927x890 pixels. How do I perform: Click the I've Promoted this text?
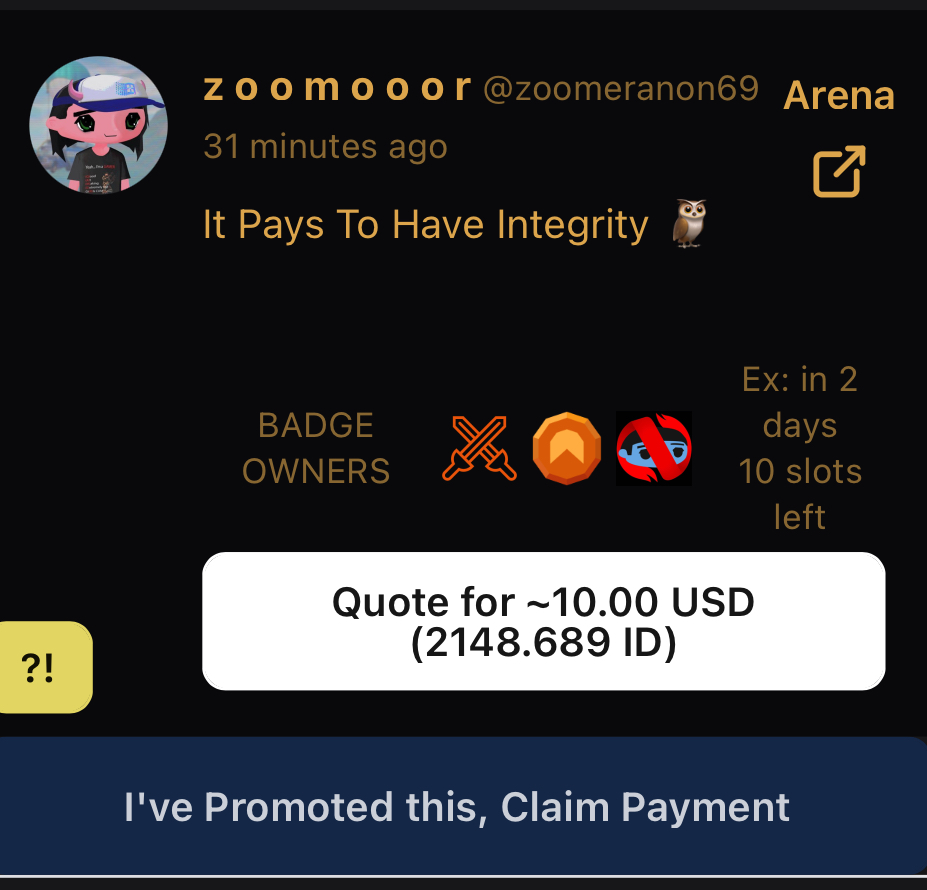pyautogui.click(x=306, y=807)
